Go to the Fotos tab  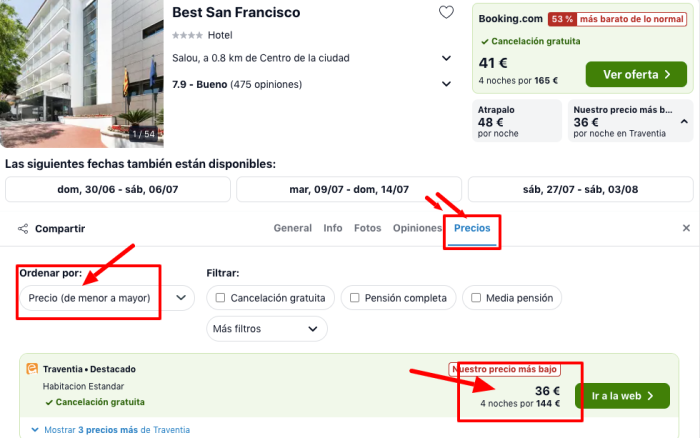367,228
